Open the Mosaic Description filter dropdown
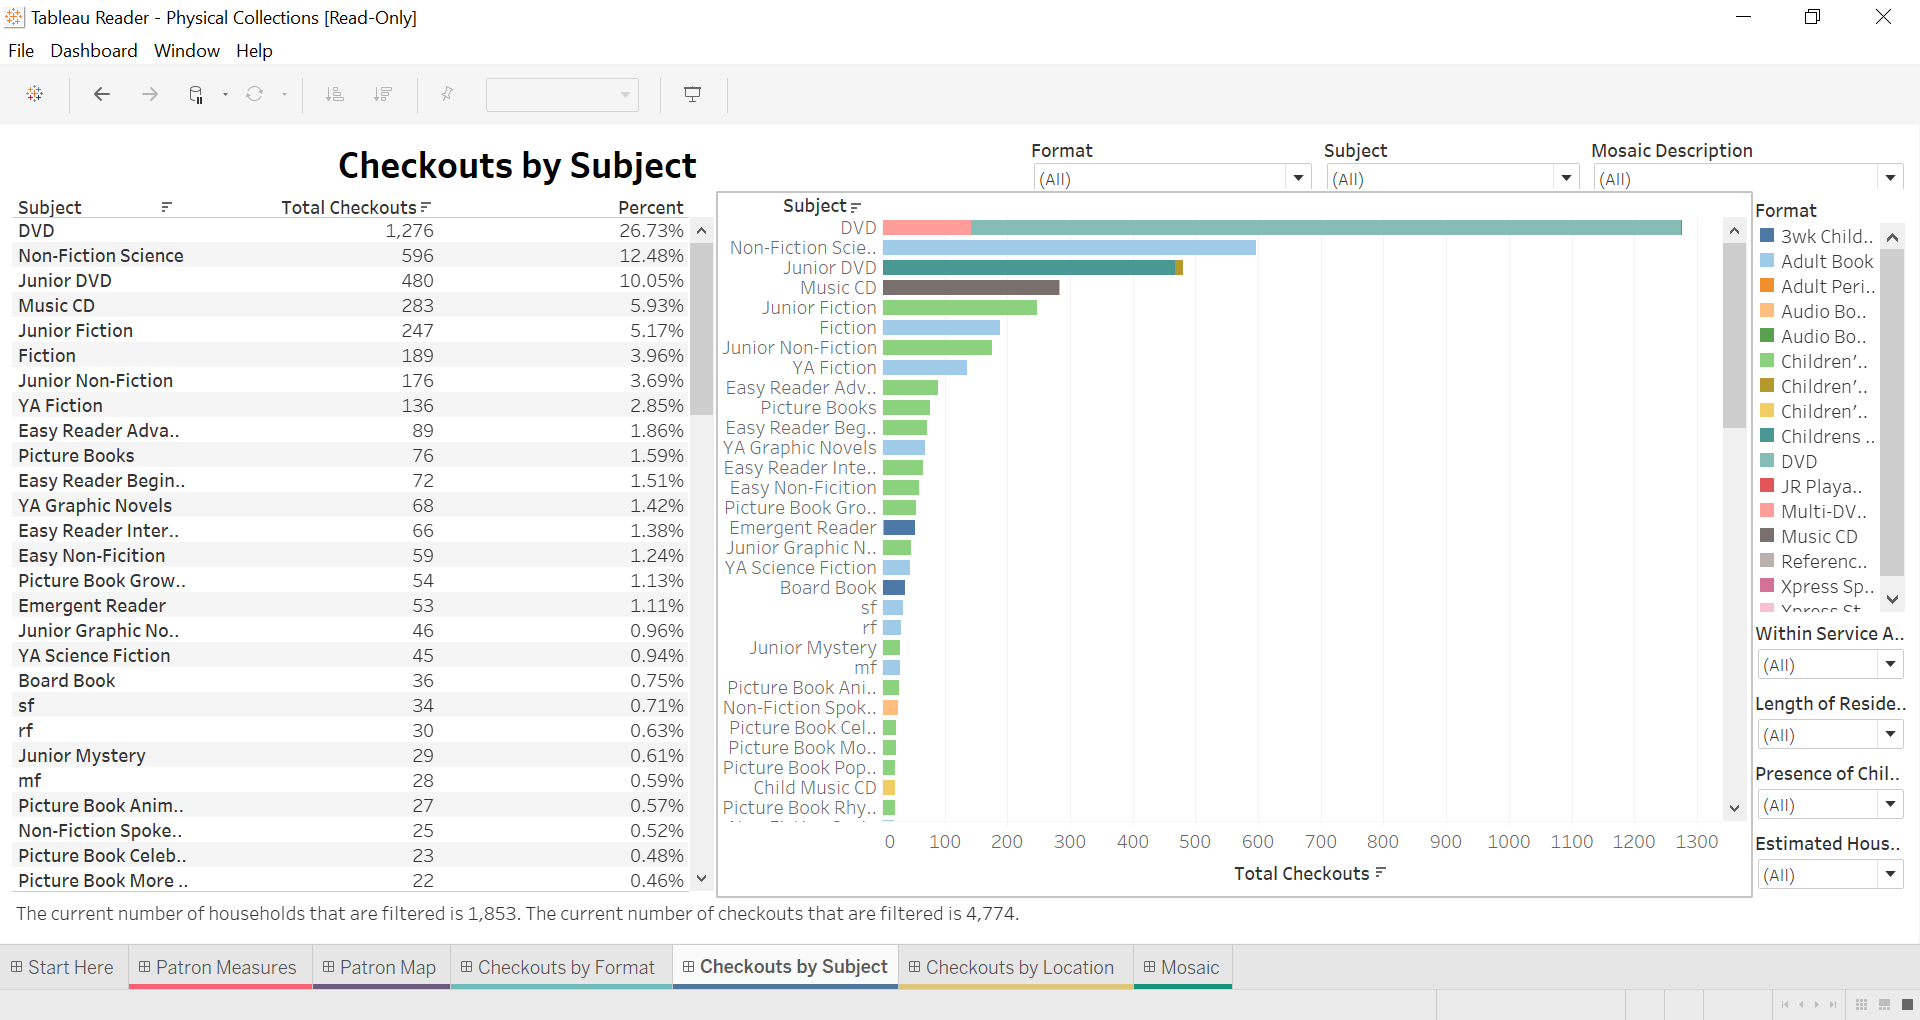This screenshot has height=1020, width=1920. coord(1890,178)
